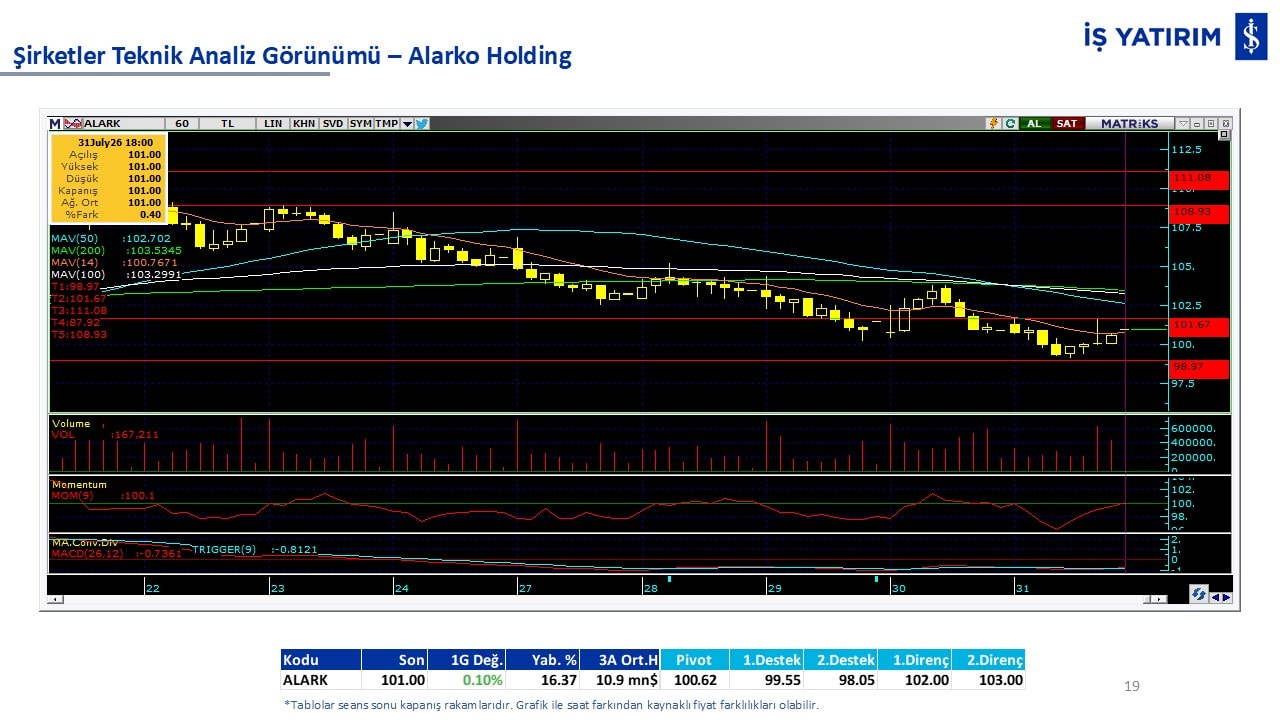Click the 0.10% daily change value

(x=482, y=680)
